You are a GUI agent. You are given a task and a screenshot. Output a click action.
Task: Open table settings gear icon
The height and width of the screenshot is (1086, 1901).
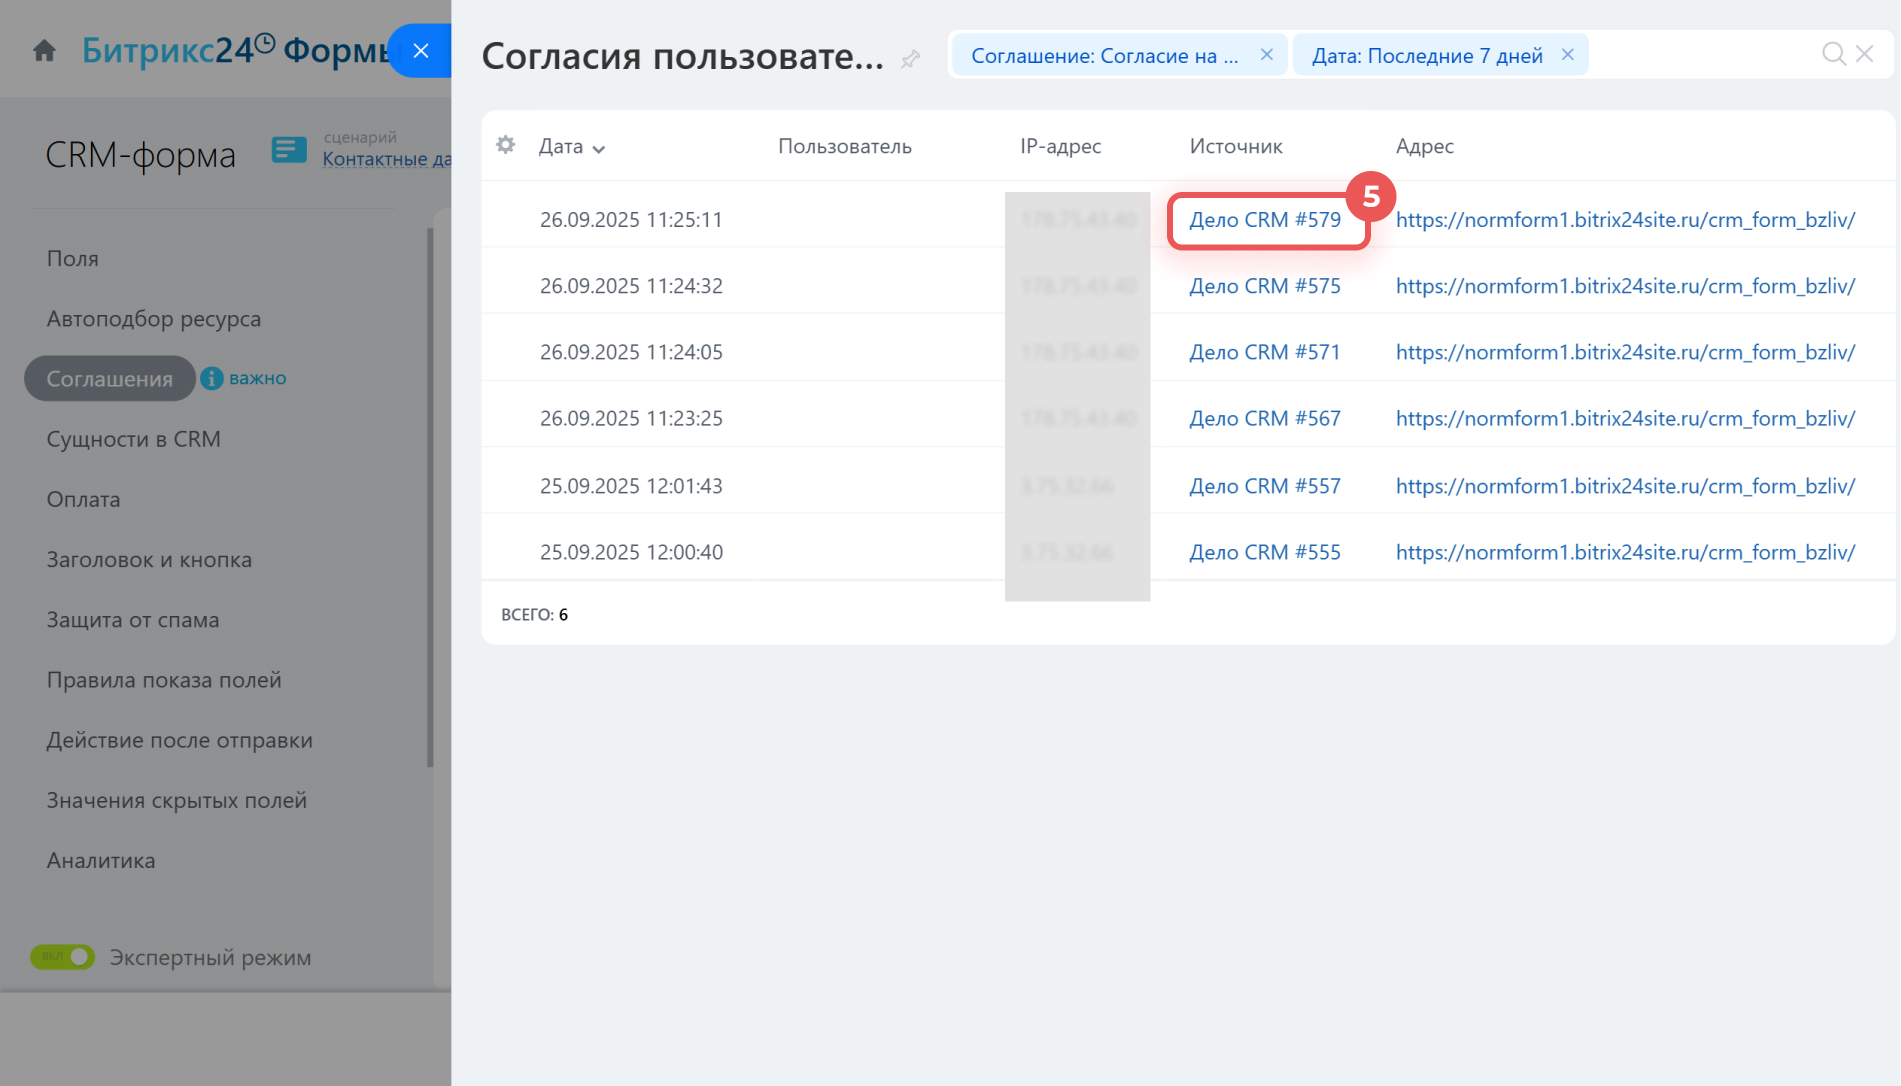coord(506,145)
